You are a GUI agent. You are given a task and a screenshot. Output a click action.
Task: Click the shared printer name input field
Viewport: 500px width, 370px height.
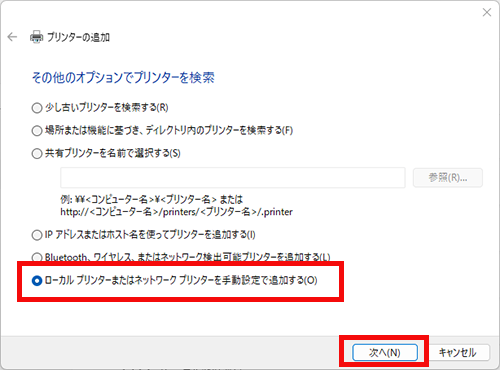coord(233,178)
